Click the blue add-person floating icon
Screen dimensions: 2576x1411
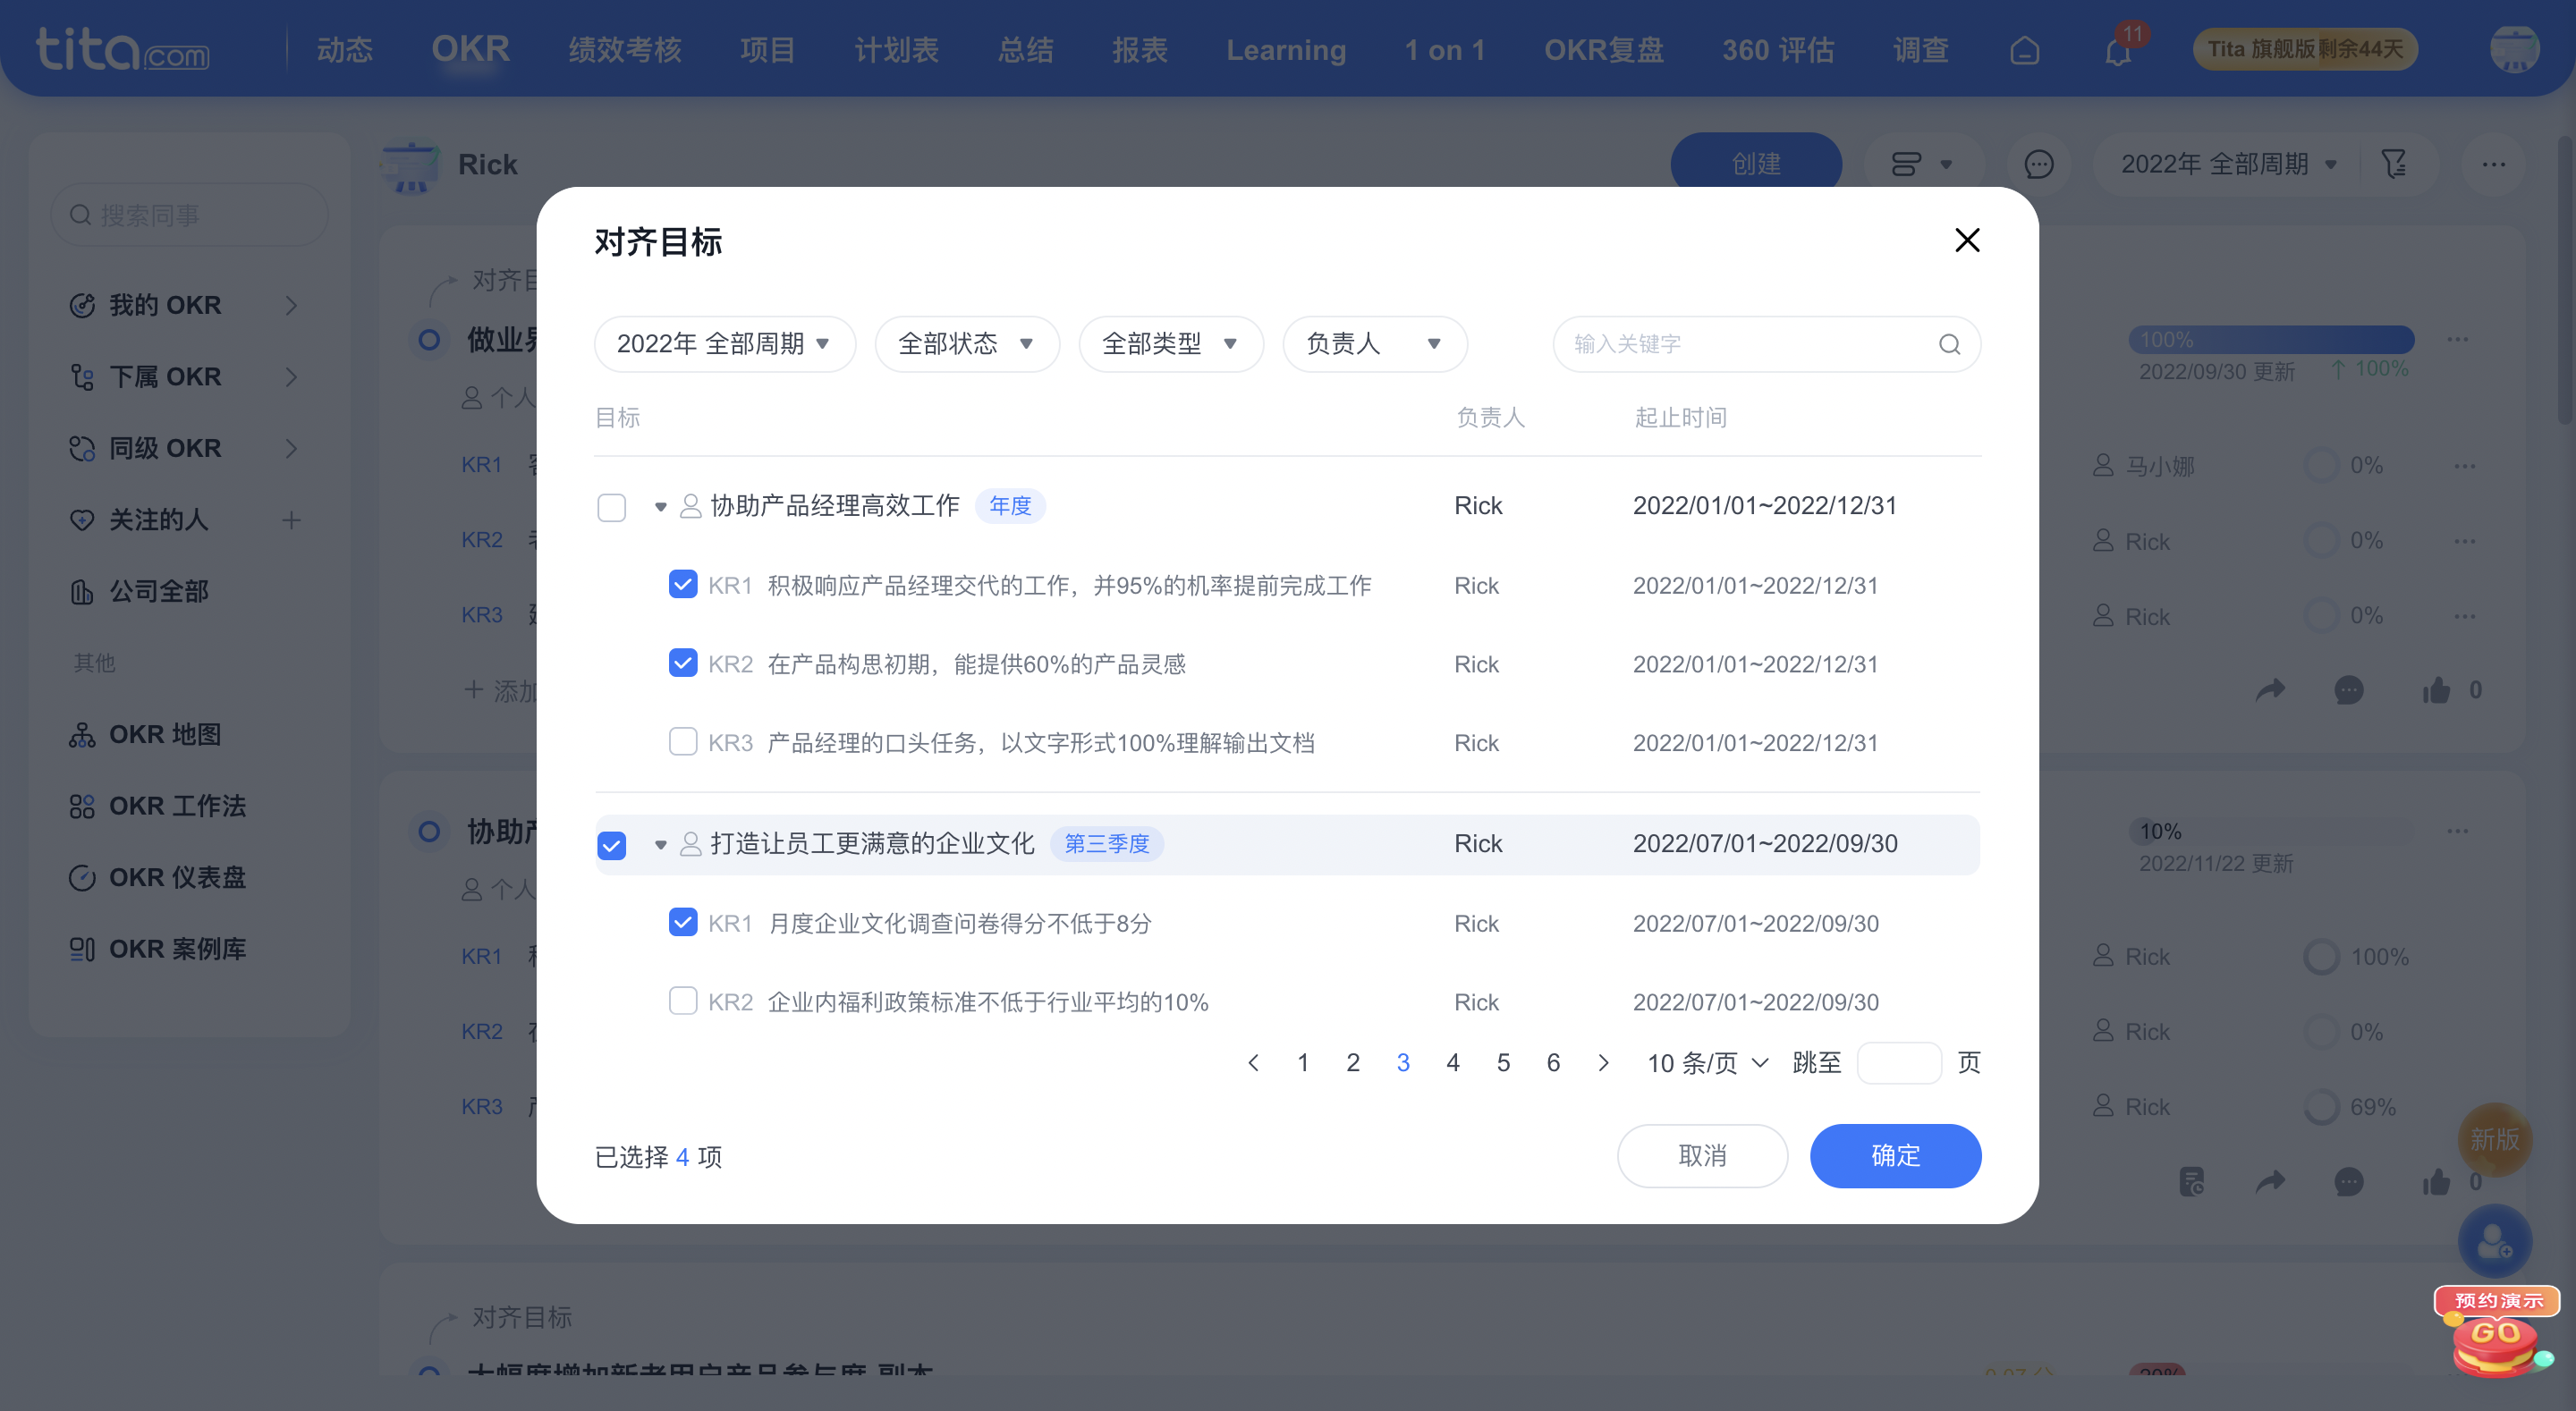[2495, 1241]
